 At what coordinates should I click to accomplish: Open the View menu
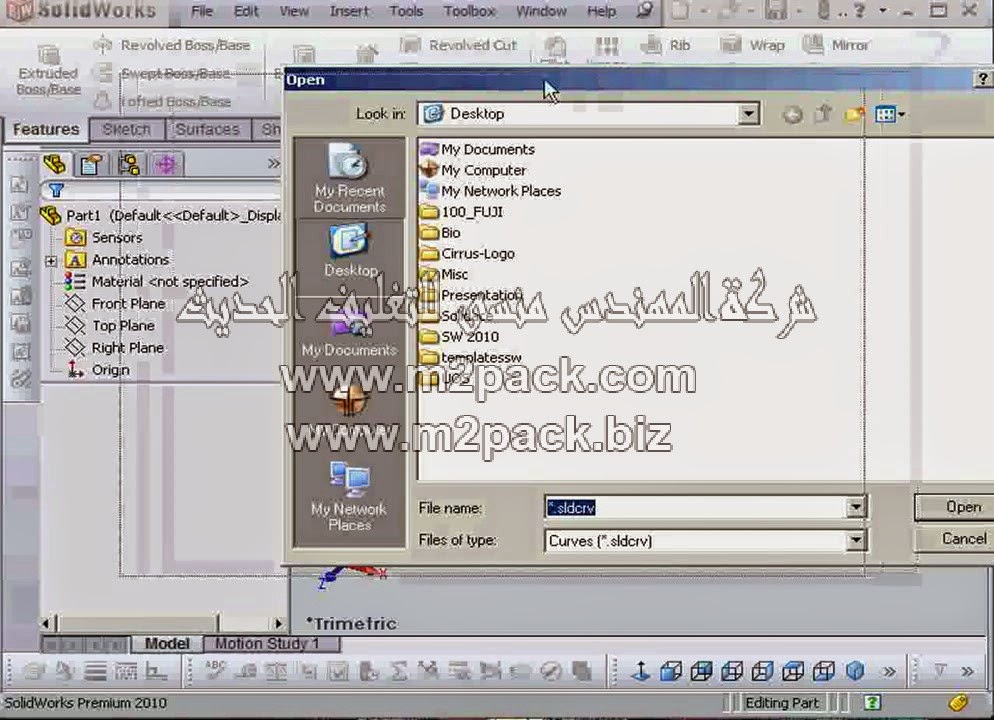point(294,11)
